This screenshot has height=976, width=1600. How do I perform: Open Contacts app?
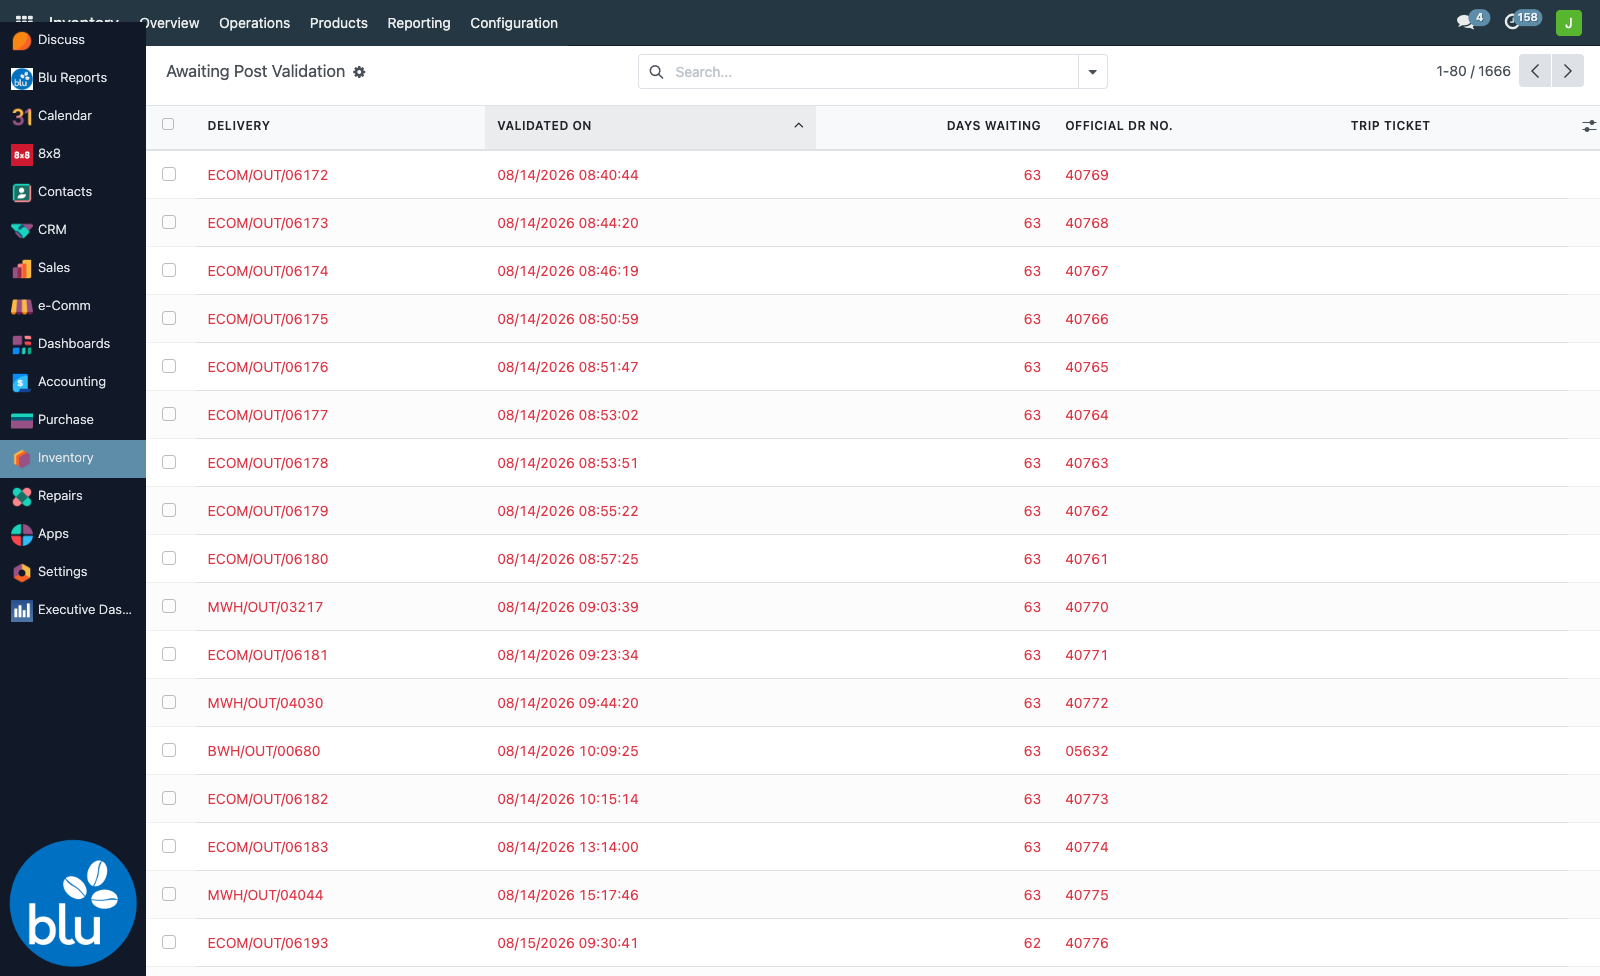point(73,192)
